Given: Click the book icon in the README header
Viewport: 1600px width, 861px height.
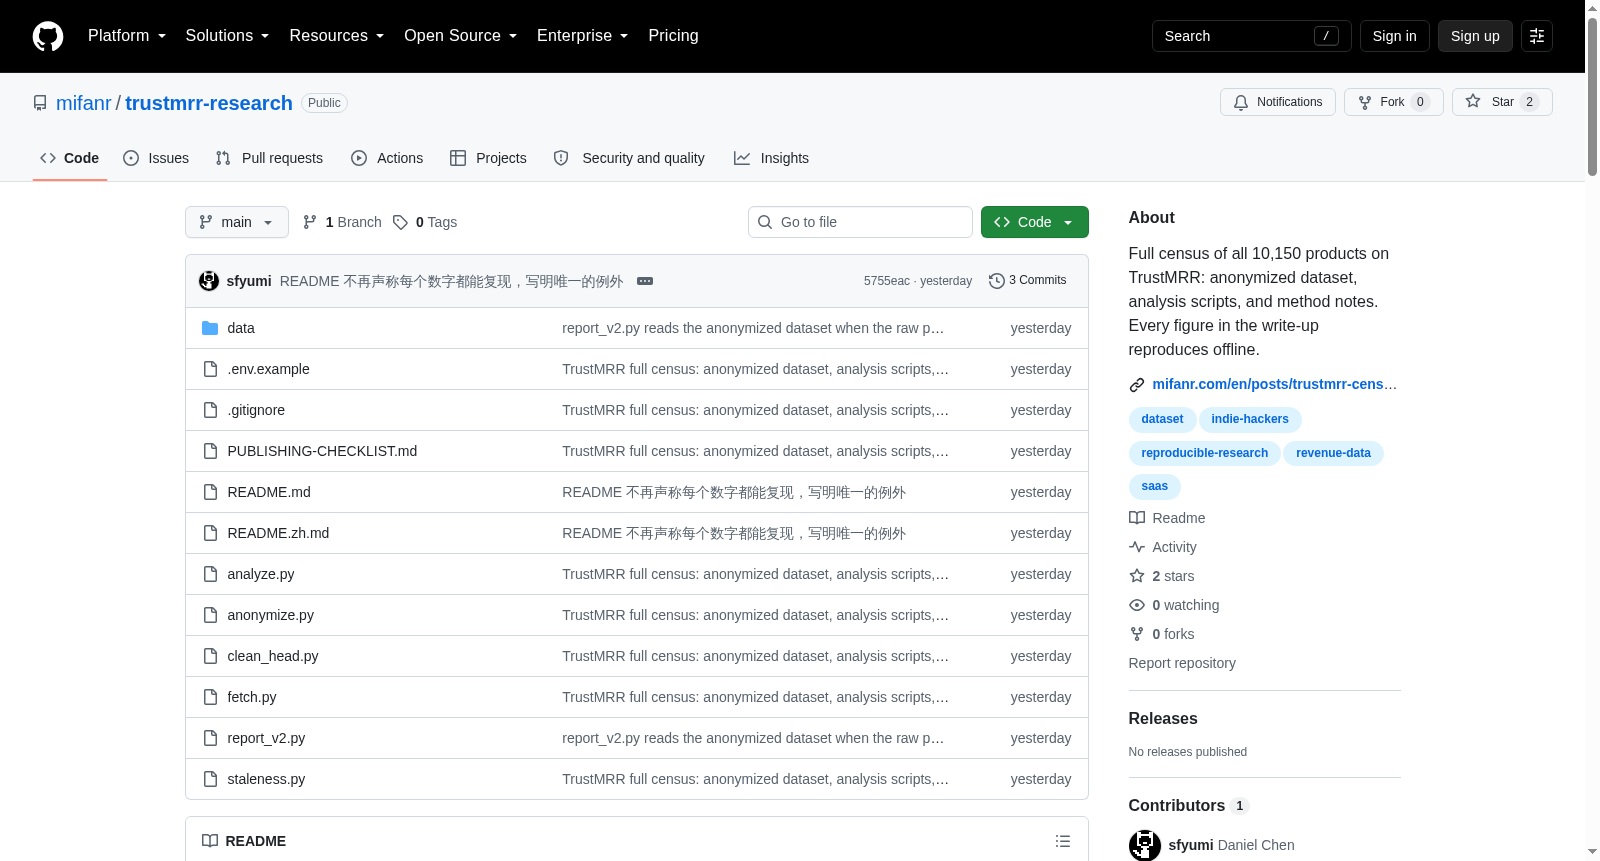Looking at the screenshot, I should click(210, 841).
